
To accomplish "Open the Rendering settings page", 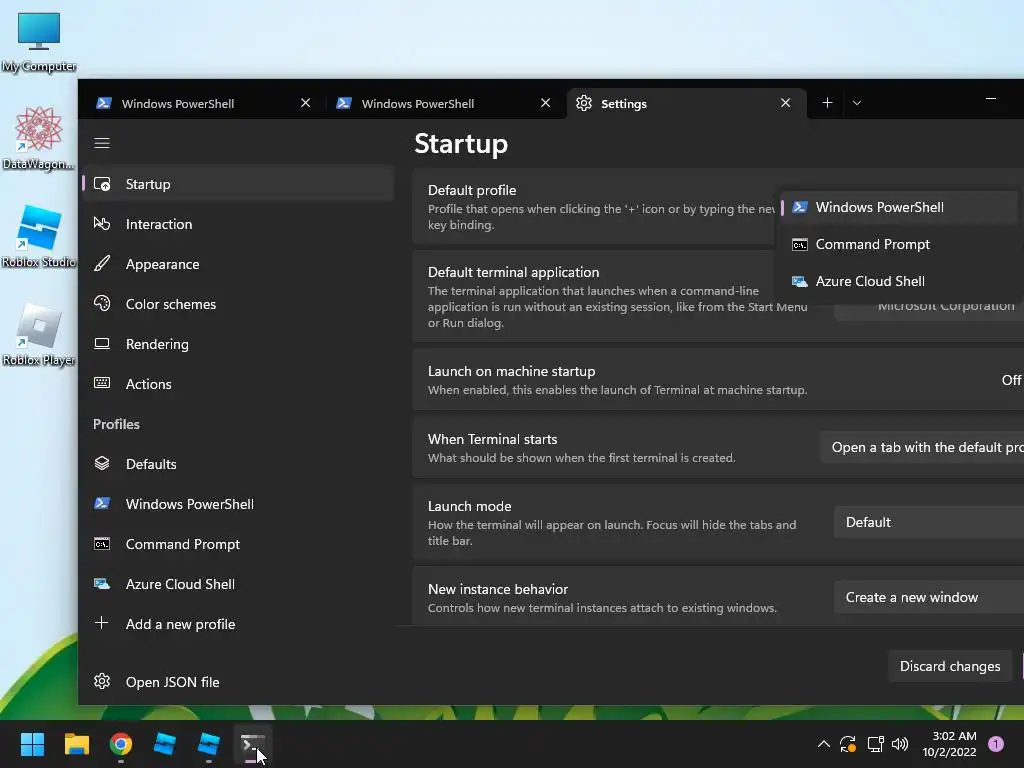I will [x=238, y=344].
